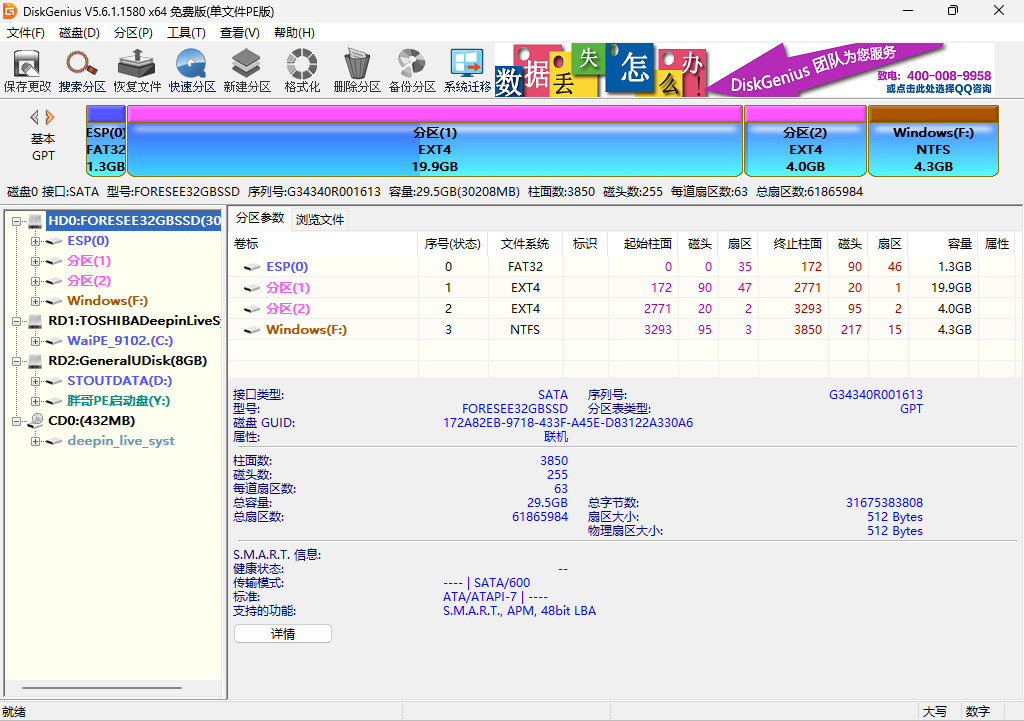Expand the 胖哥PE启动盘(Y:) node
Image resolution: width=1024 pixels, height=721 pixels.
tap(35, 401)
